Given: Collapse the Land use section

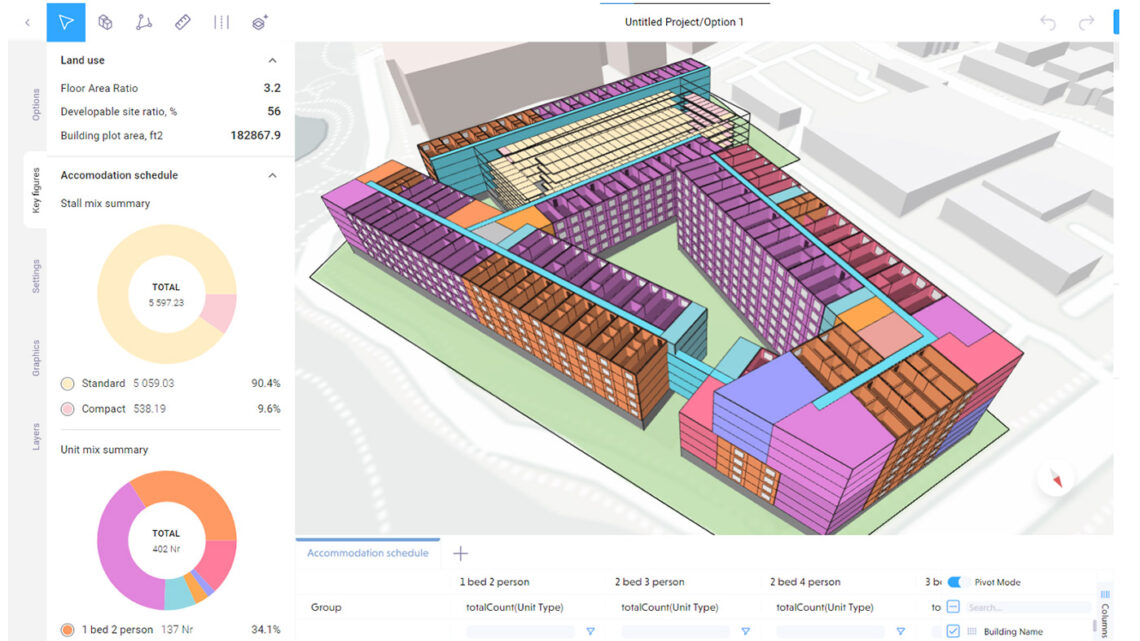Looking at the screenshot, I should 272,59.
